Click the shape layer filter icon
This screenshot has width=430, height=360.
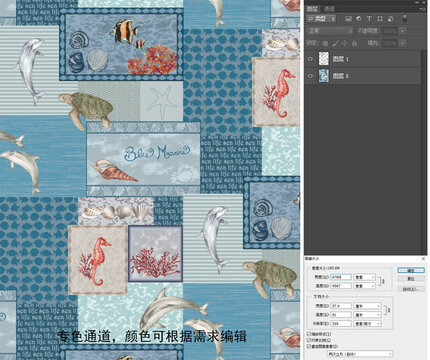(380, 19)
